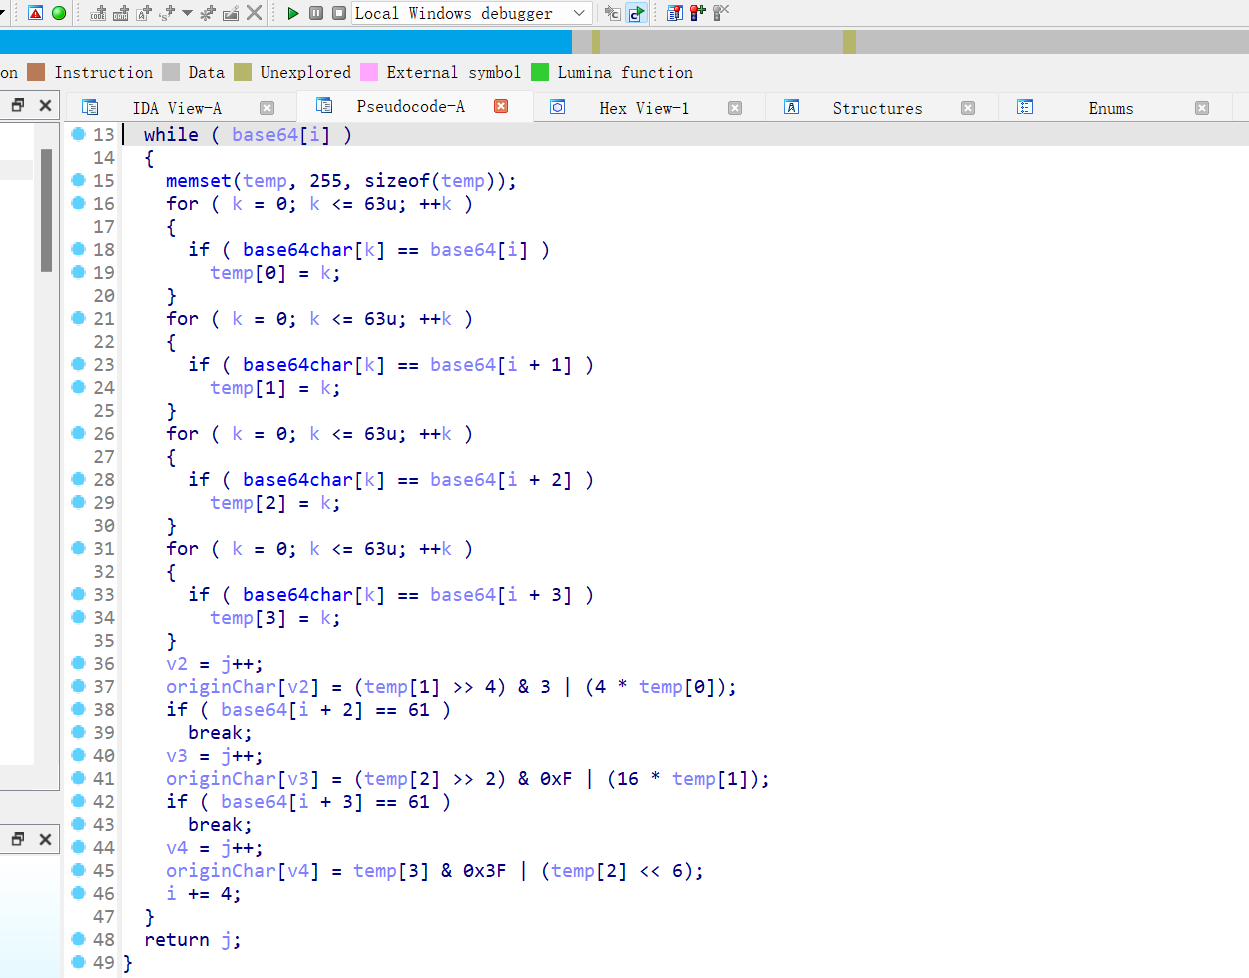1249x978 pixels.
Task: Float the lower left panel with the restore icon
Action: click(17, 839)
